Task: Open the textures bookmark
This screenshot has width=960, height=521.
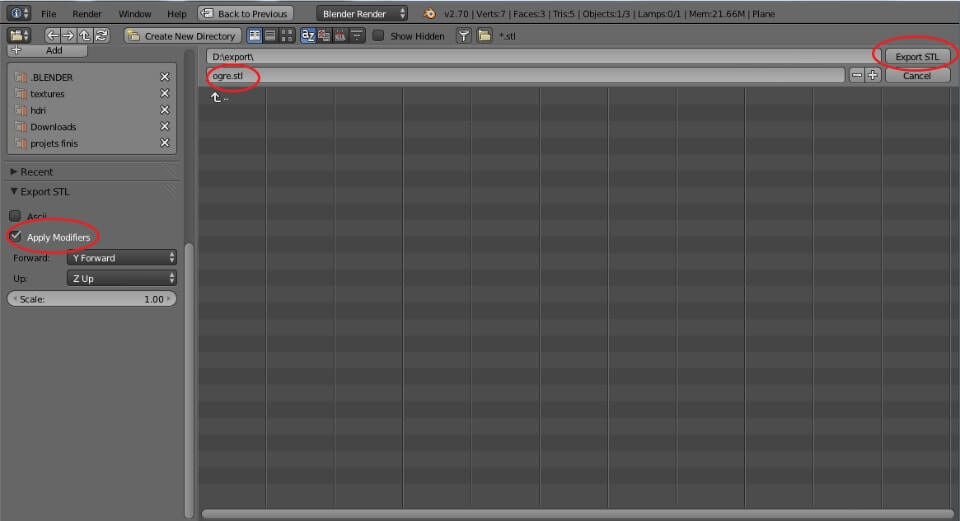Action: 47,94
